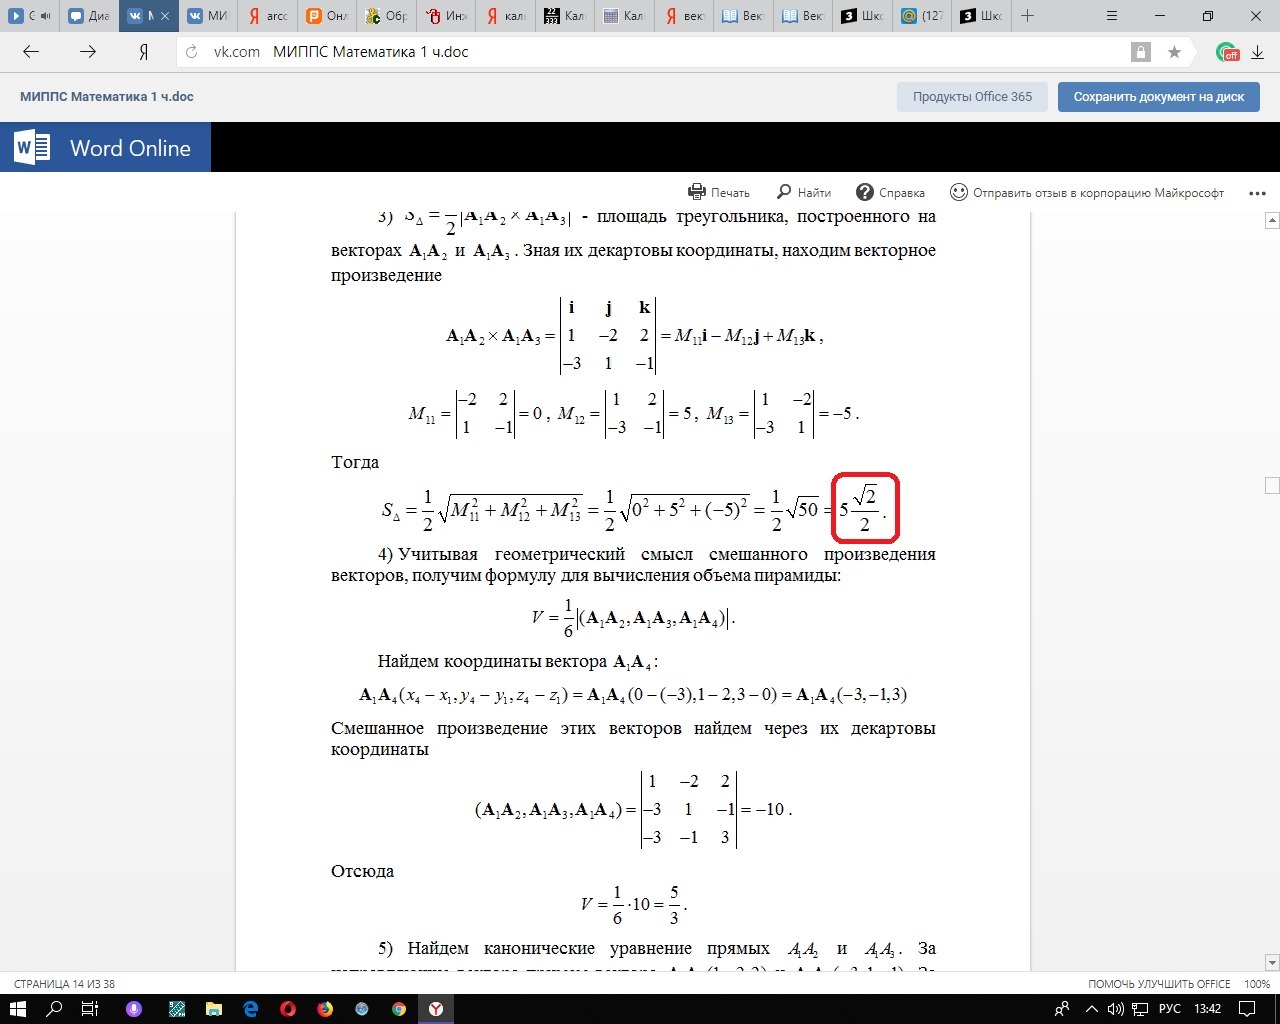
Task: Click 'ПОМОЧЬ УЛУЧШИТЬ OFFICE' link
Action: [1159, 984]
